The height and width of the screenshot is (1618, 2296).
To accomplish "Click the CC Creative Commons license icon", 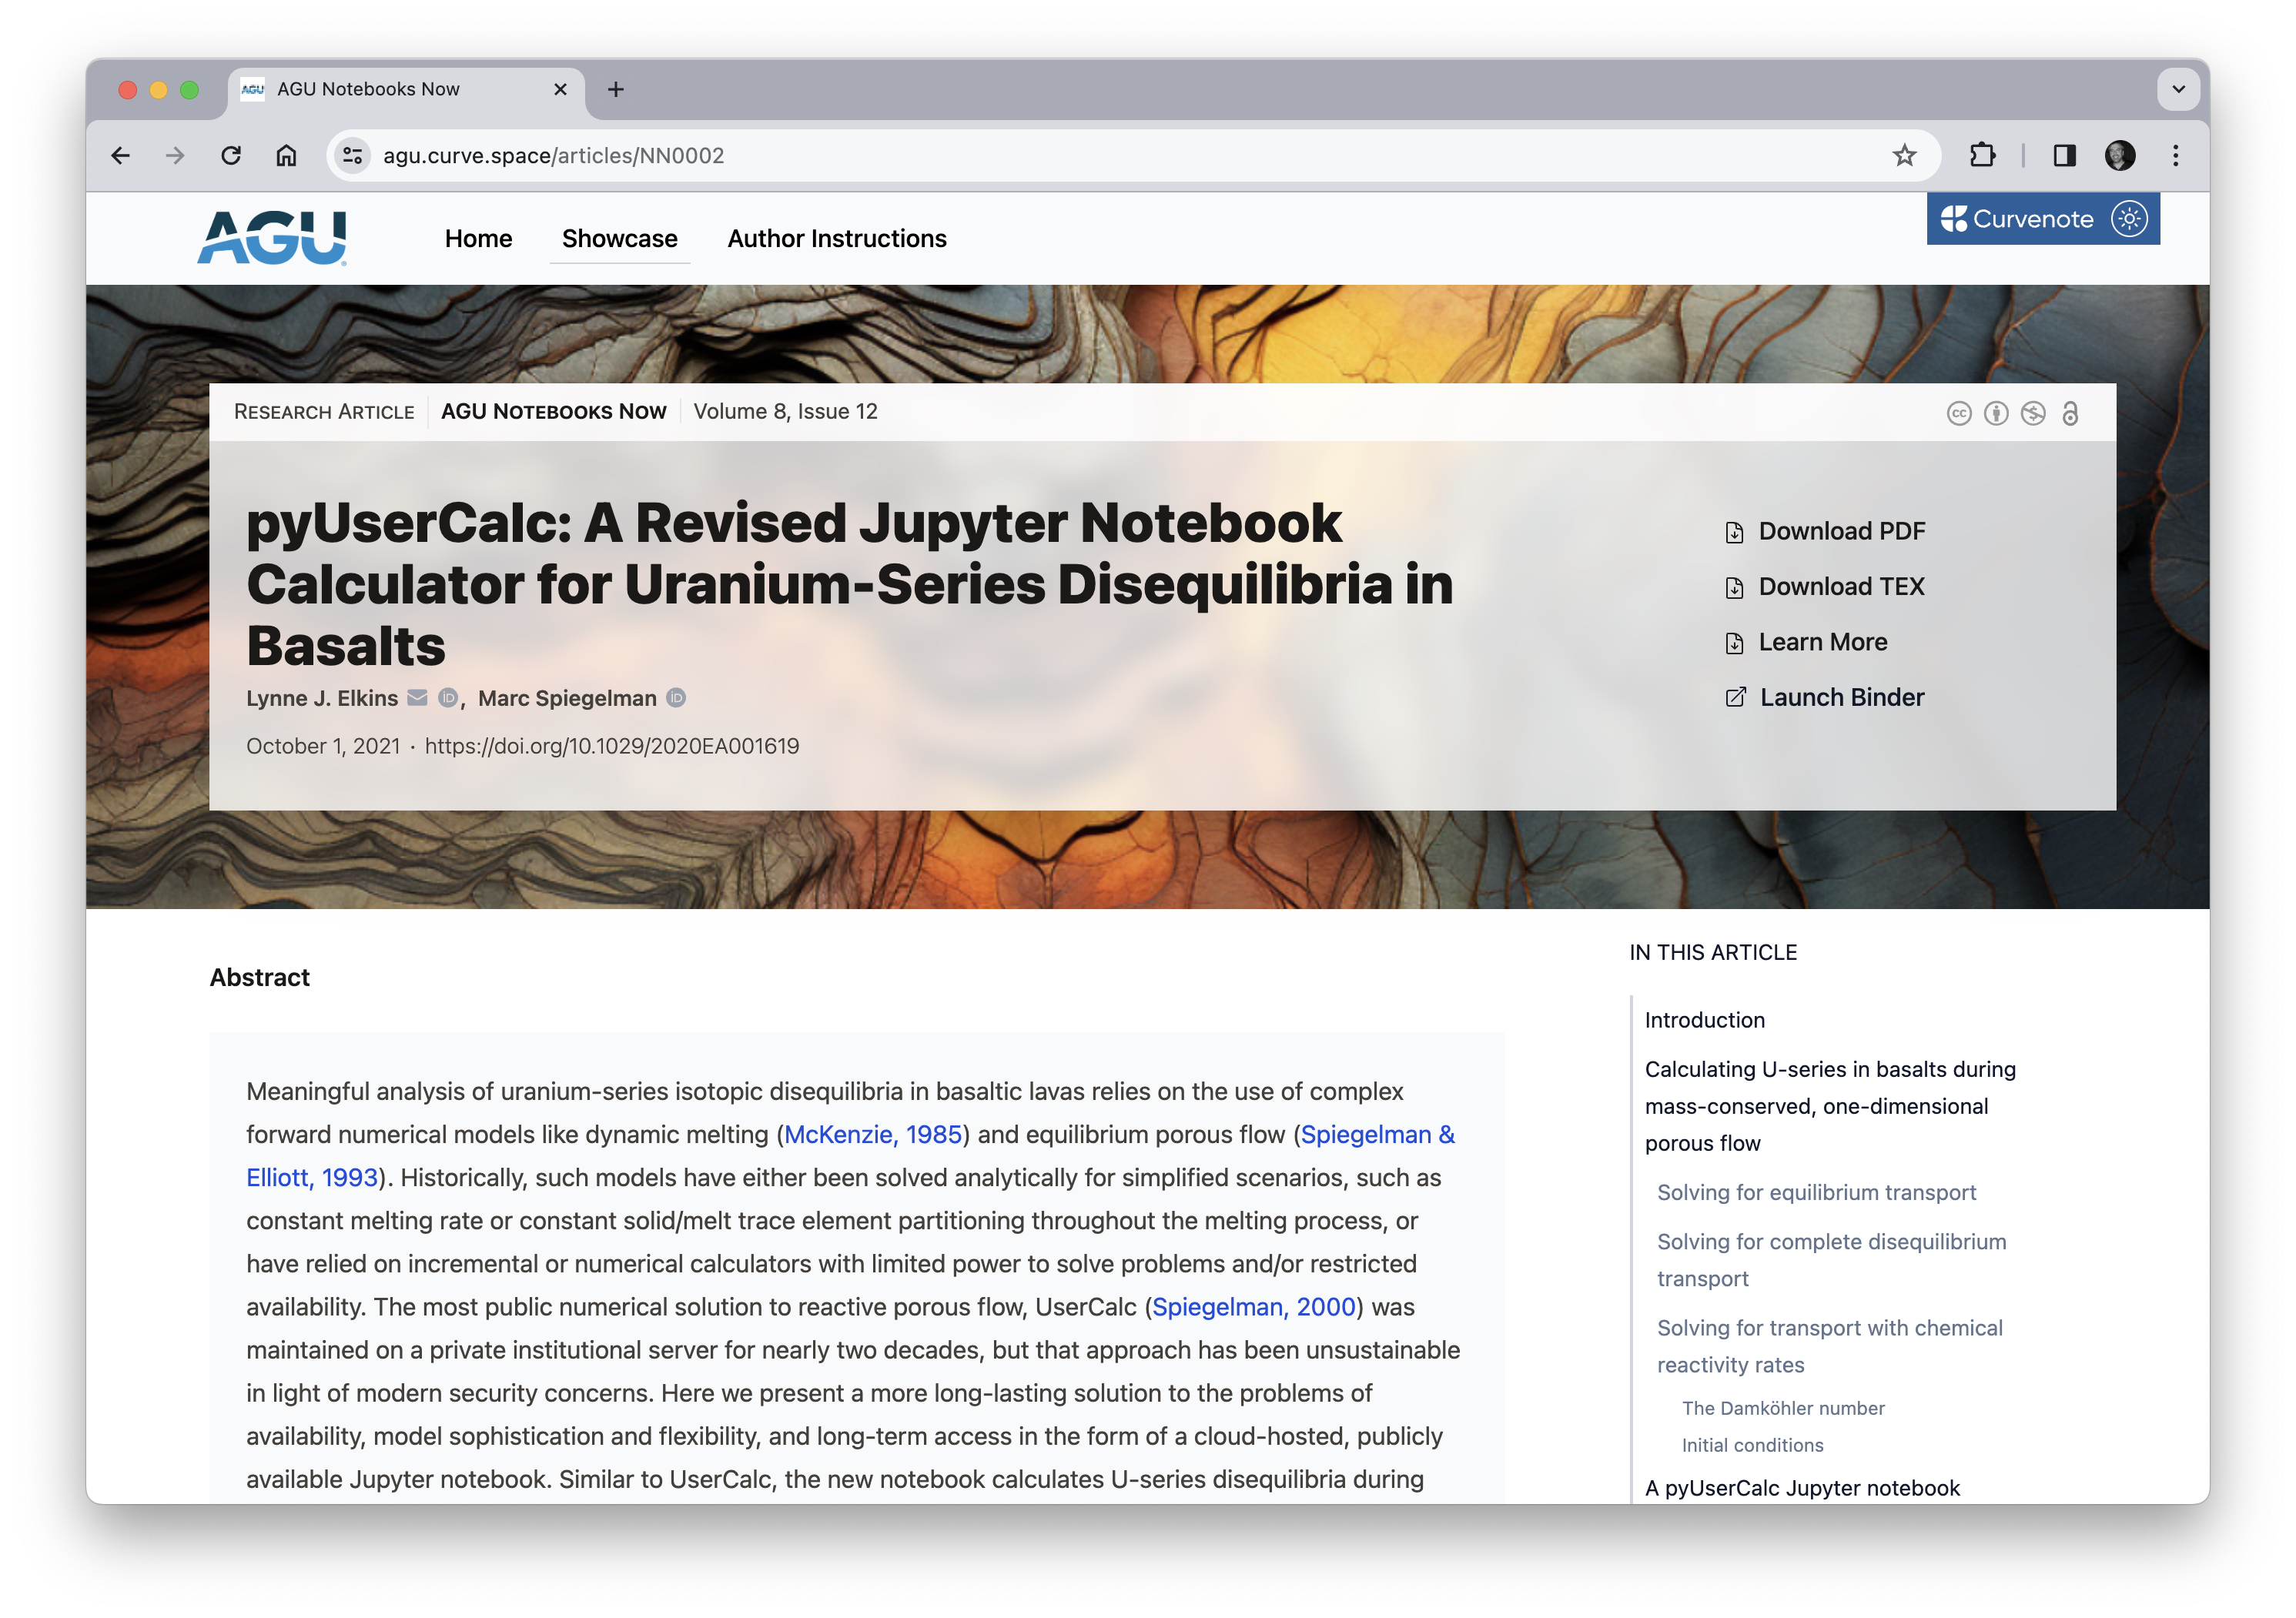I will coord(1960,413).
